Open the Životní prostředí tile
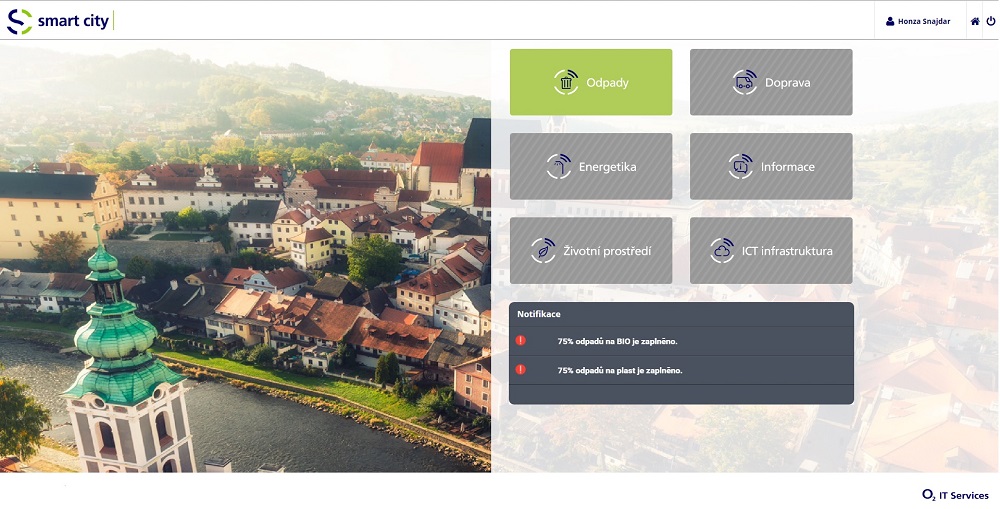Screen dimensions: 1000x509 coord(591,251)
